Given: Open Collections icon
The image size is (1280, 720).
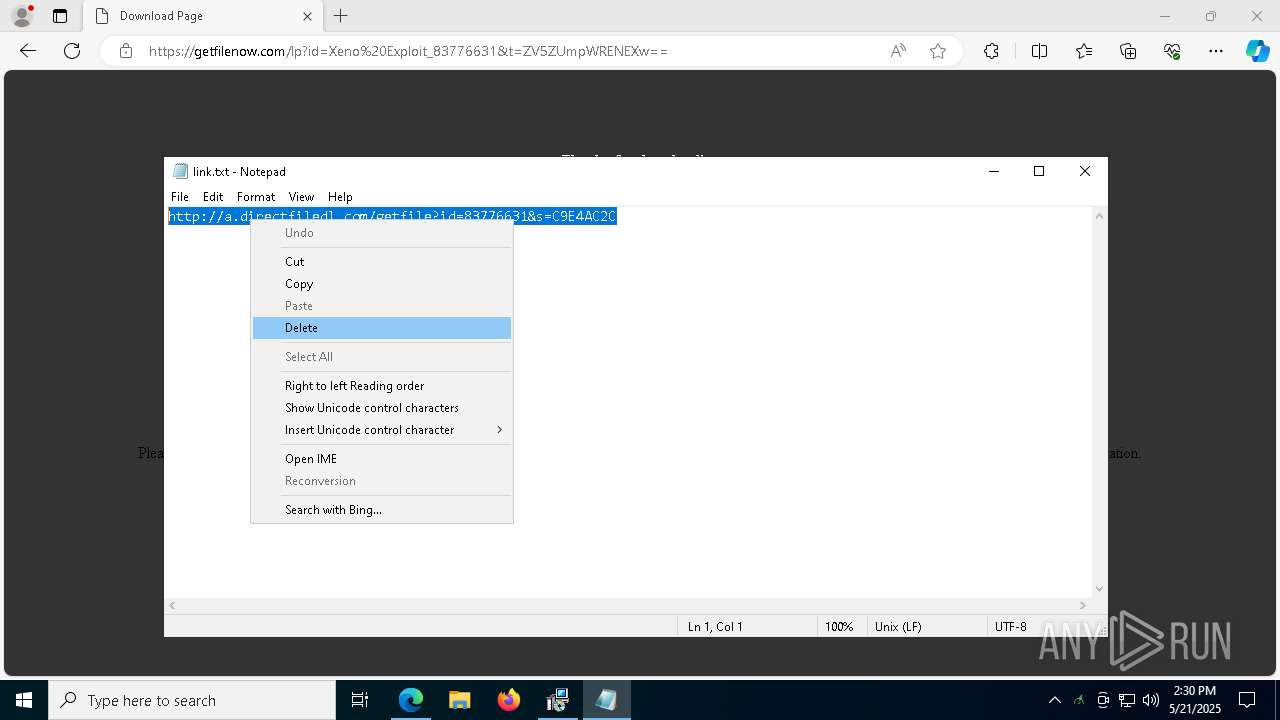Looking at the screenshot, I should pos(1128,51).
